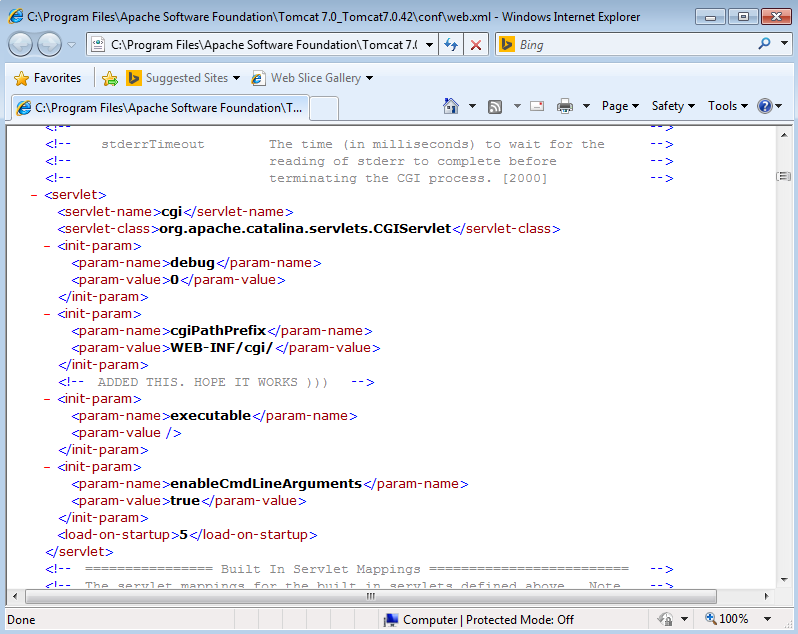Open a new blank tab
This screenshot has width=798, height=634.
click(x=324, y=108)
